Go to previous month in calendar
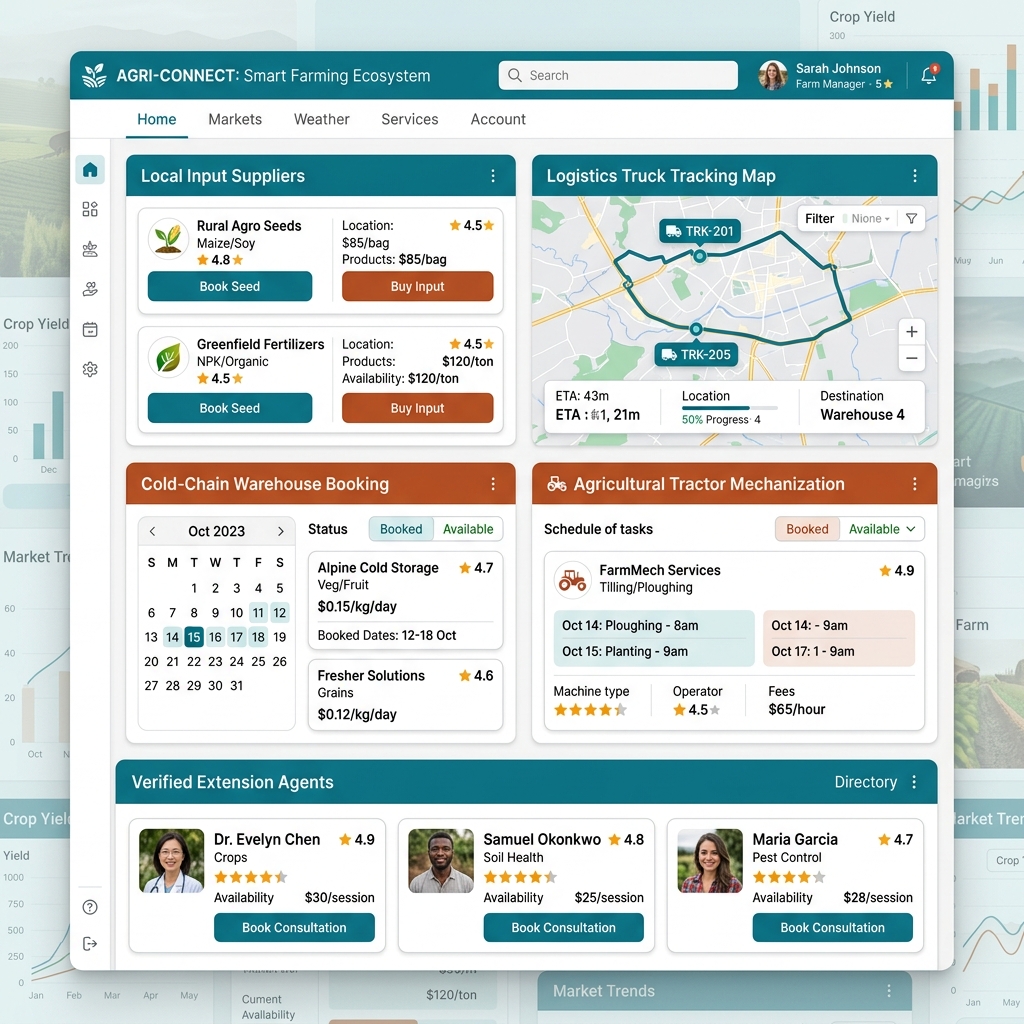Viewport: 1024px width, 1024px height. [x=152, y=532]
